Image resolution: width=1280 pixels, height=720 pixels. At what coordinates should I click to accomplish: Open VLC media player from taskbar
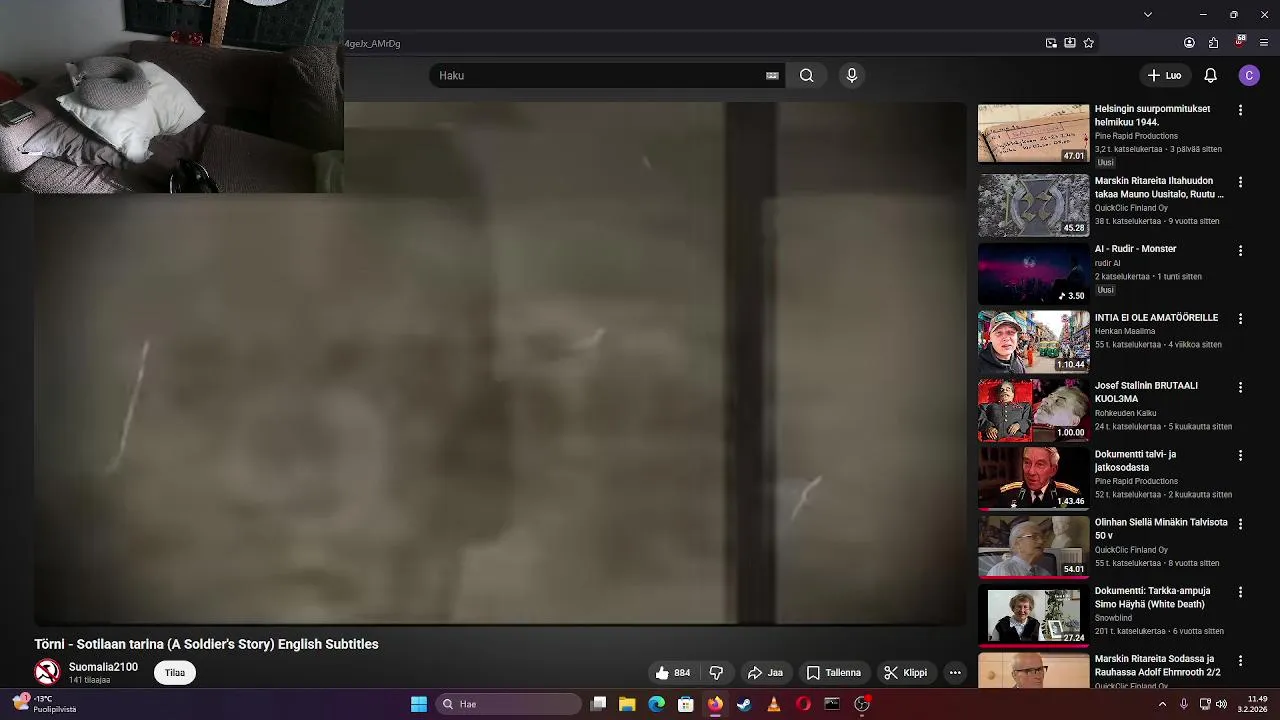tap(773, 704)
